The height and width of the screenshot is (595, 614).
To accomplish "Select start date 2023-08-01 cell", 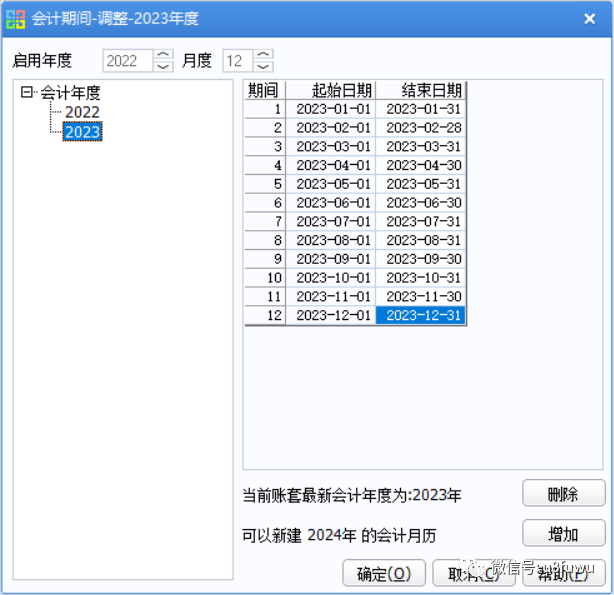I will click(331, 240).
